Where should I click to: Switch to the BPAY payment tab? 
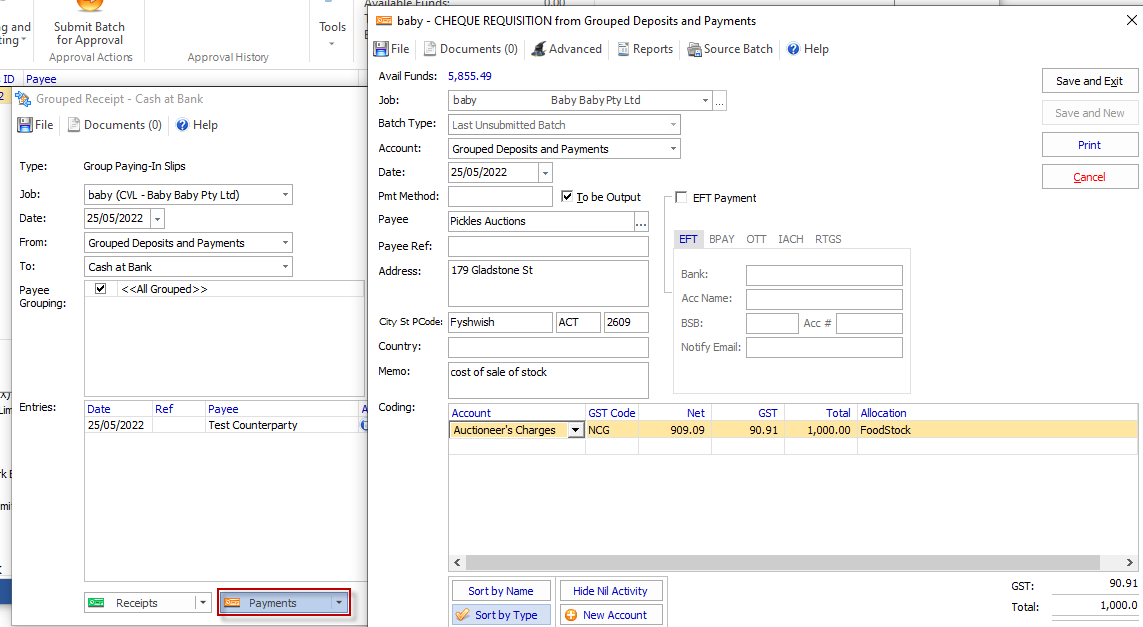point(721,239)
